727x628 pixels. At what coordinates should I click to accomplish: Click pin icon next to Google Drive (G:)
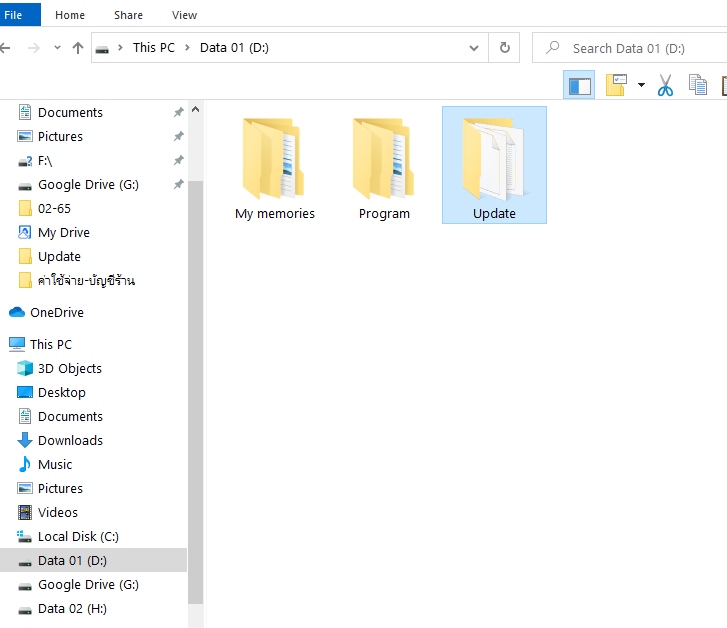179,185
